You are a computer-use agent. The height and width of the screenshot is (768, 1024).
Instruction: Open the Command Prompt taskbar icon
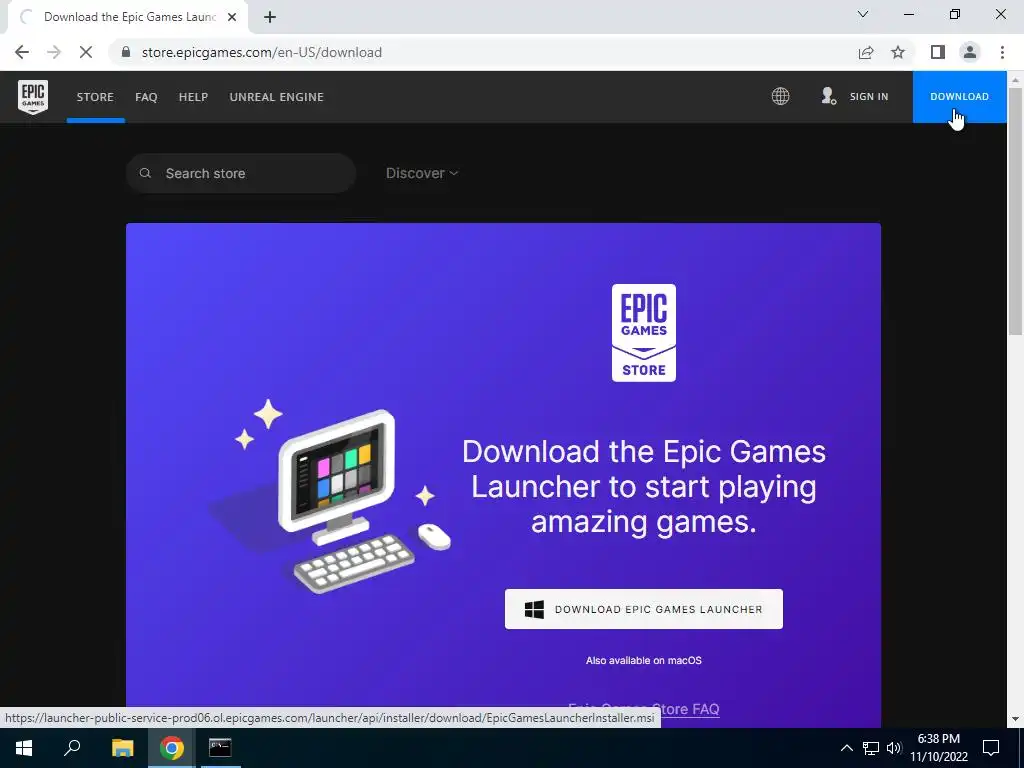click(x=220, y=748)
